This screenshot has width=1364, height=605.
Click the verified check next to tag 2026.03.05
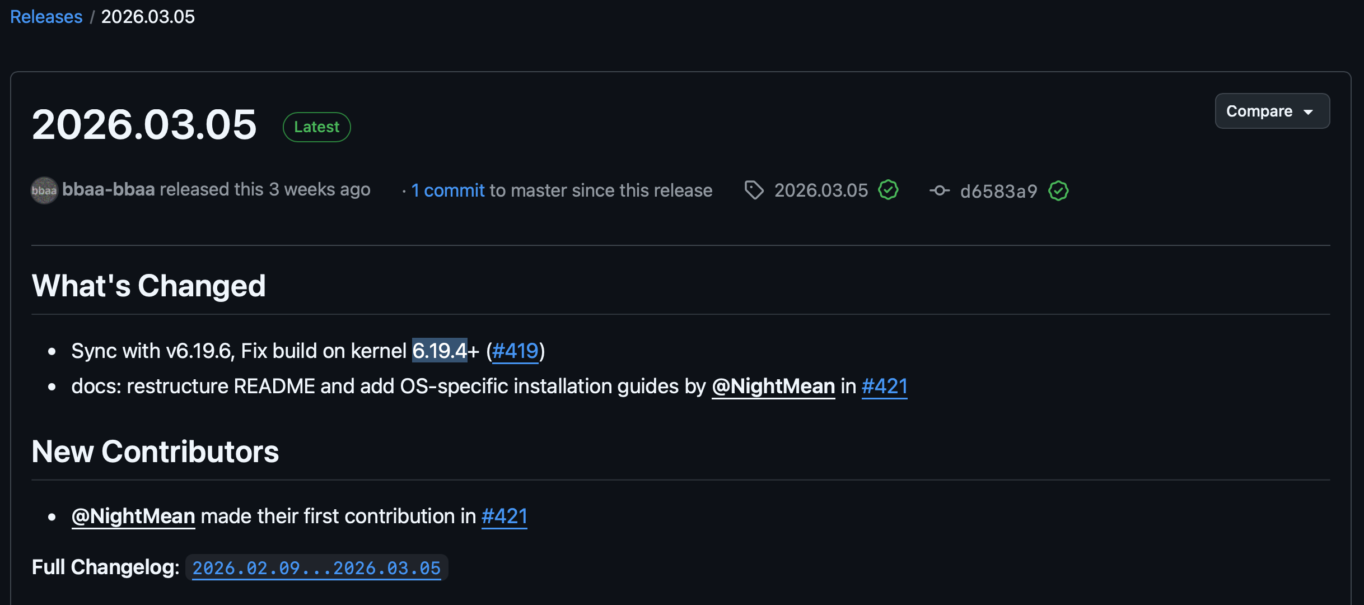coord(888,190)
